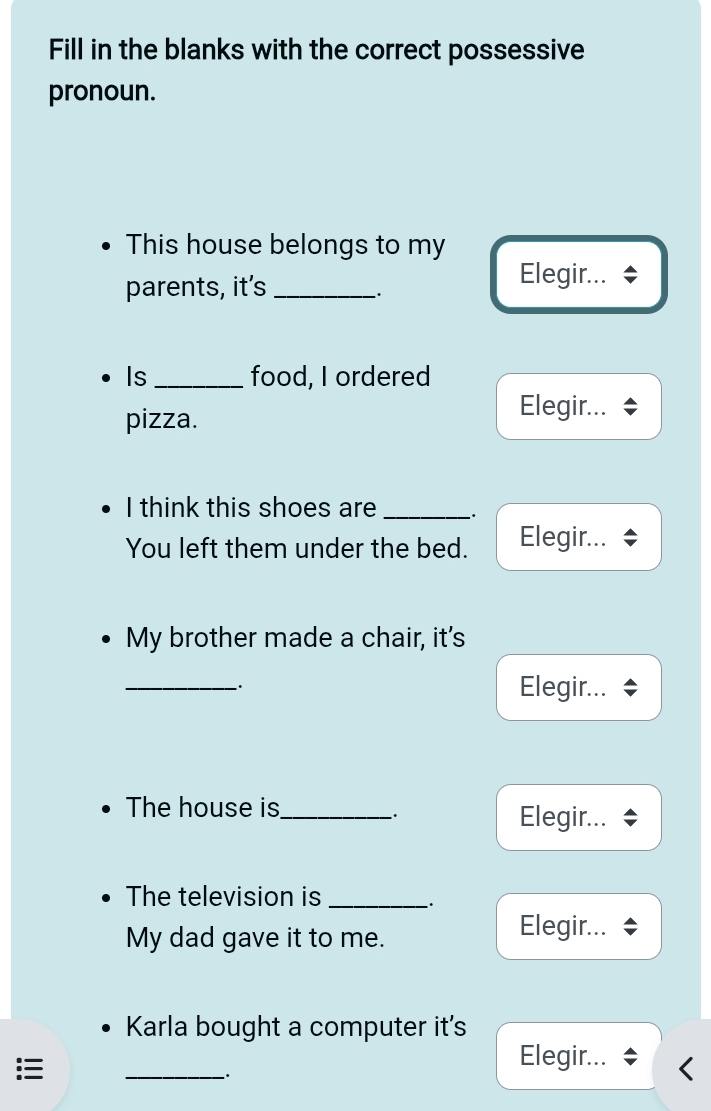Open the dropdown next to 'The house is'
The image size is (711, 1111).
(x=578, y=817)
